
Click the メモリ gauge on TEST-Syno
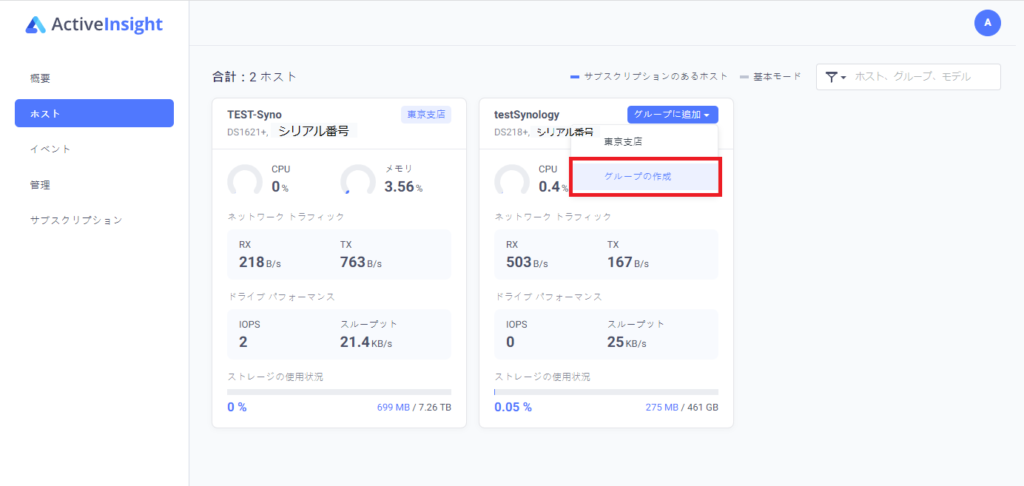[358, 181]
